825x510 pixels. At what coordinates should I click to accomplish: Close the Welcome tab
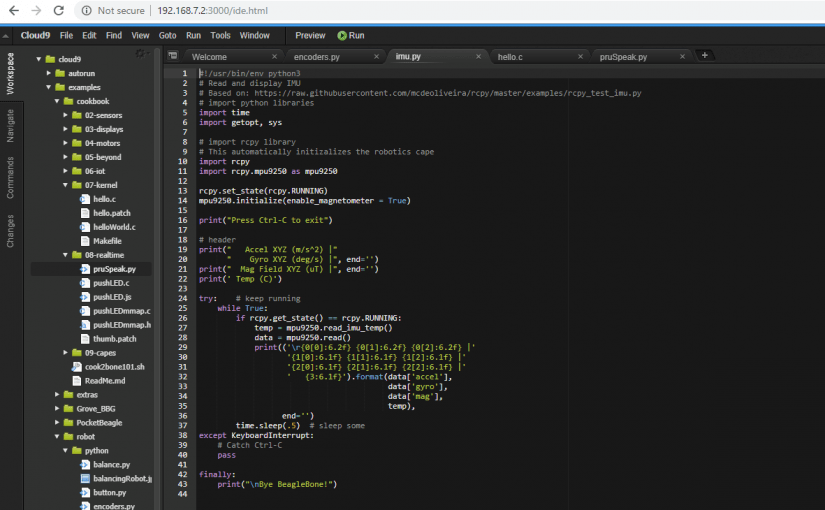click(x=274, y=56)
